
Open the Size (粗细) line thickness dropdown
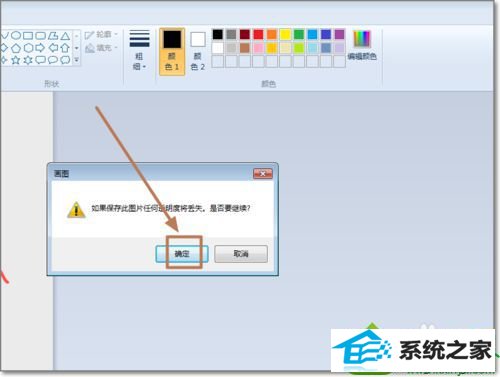point(139,50)
